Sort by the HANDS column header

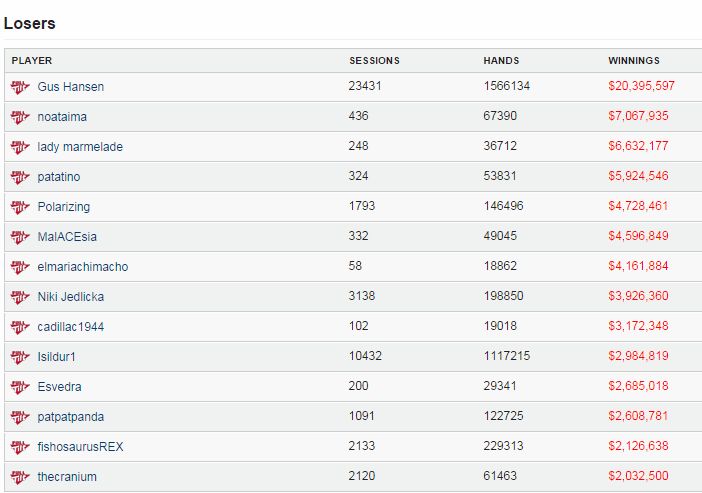pos(501,60)
